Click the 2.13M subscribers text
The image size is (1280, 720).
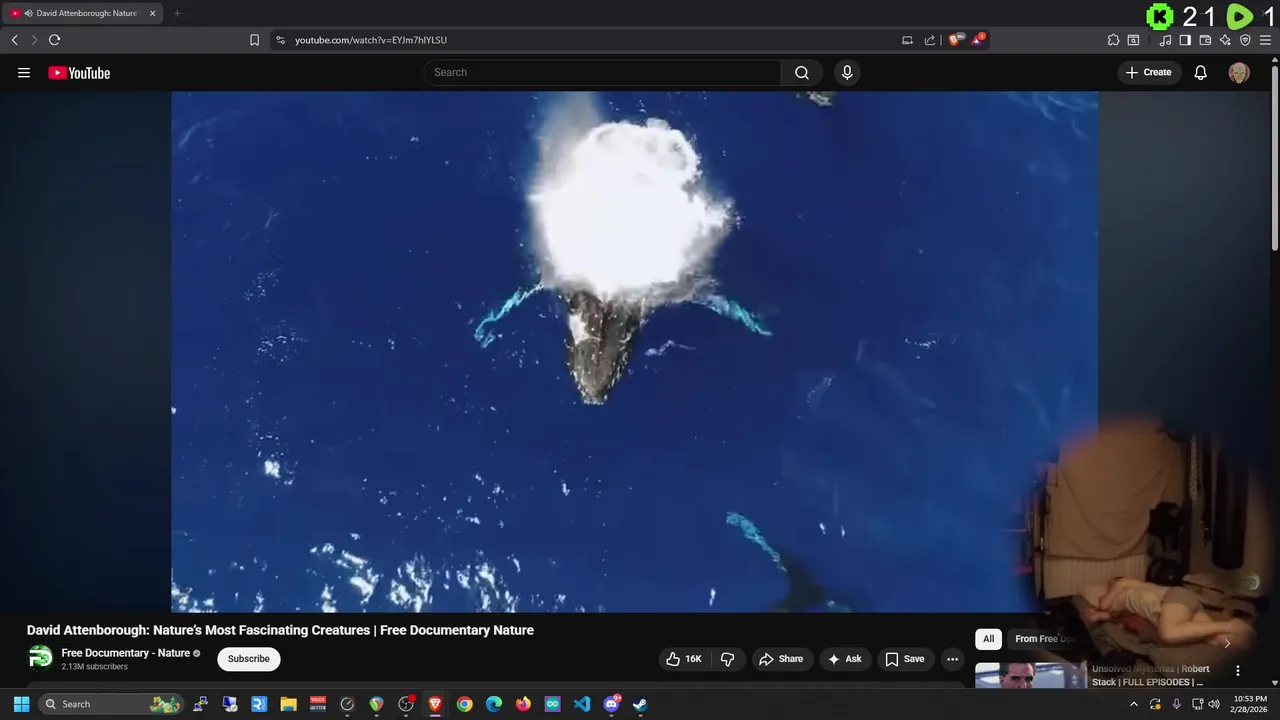click(94, 667)
